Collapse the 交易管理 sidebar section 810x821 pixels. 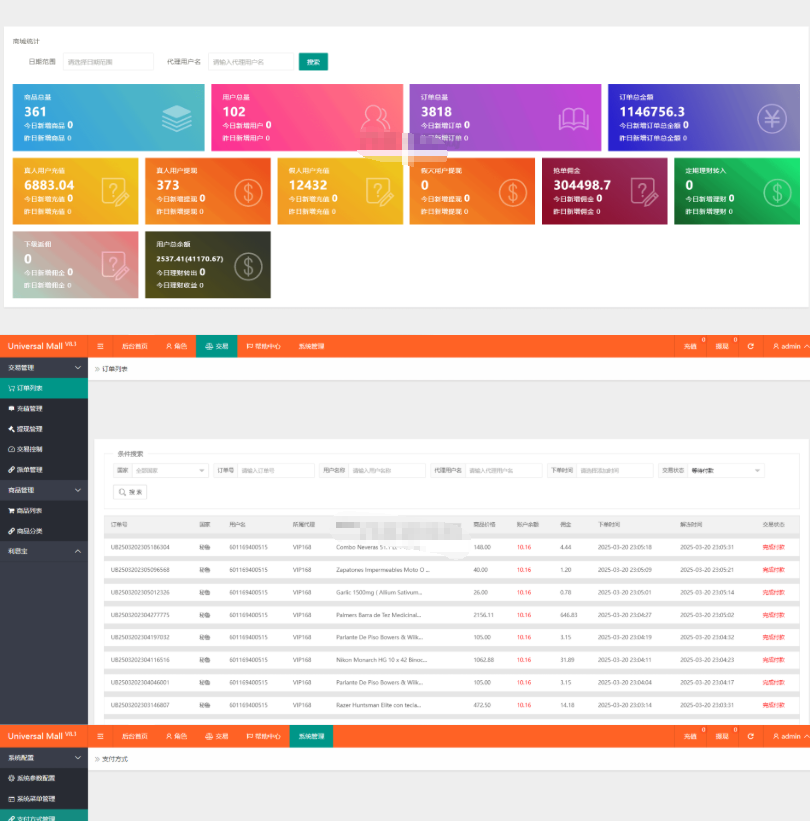point(78,367)
